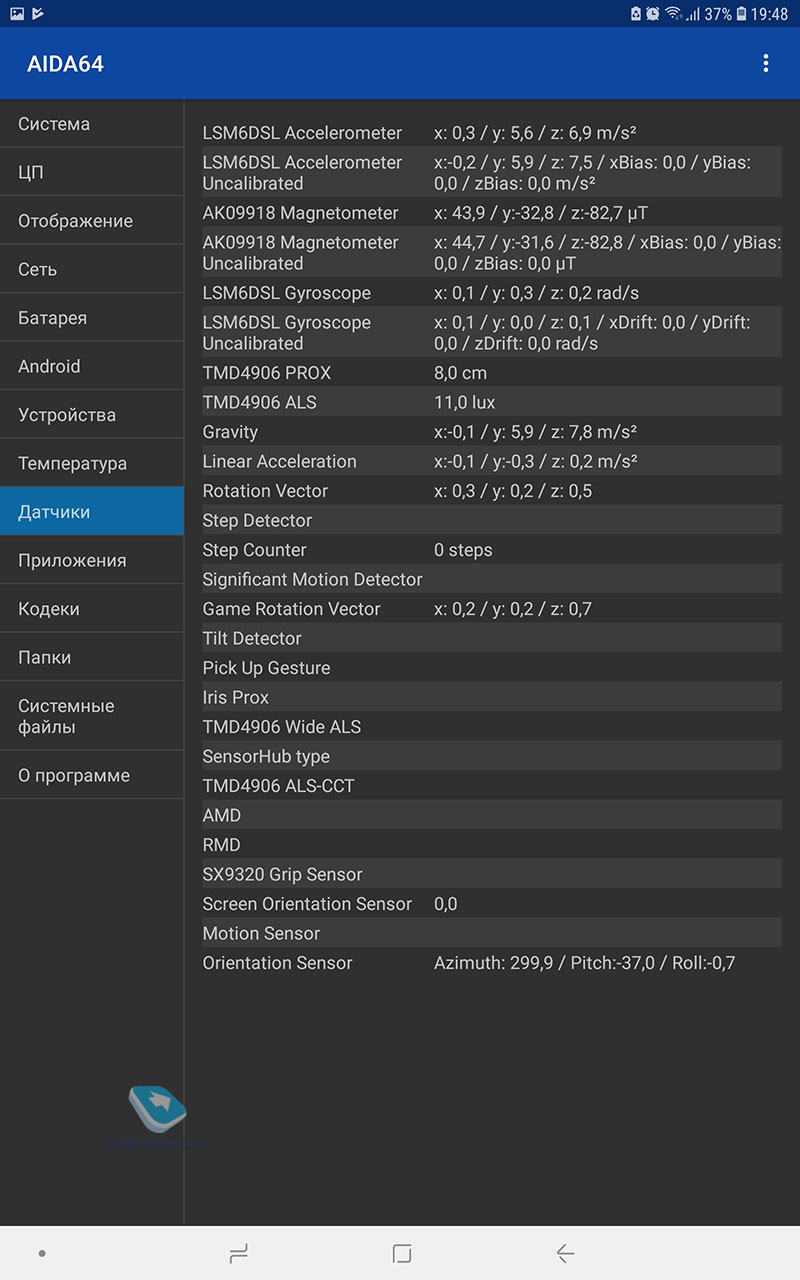The height and width of the screenshot is (1280, 800).
Task: Select the Батарея menu item
Action: pos(92,318)
